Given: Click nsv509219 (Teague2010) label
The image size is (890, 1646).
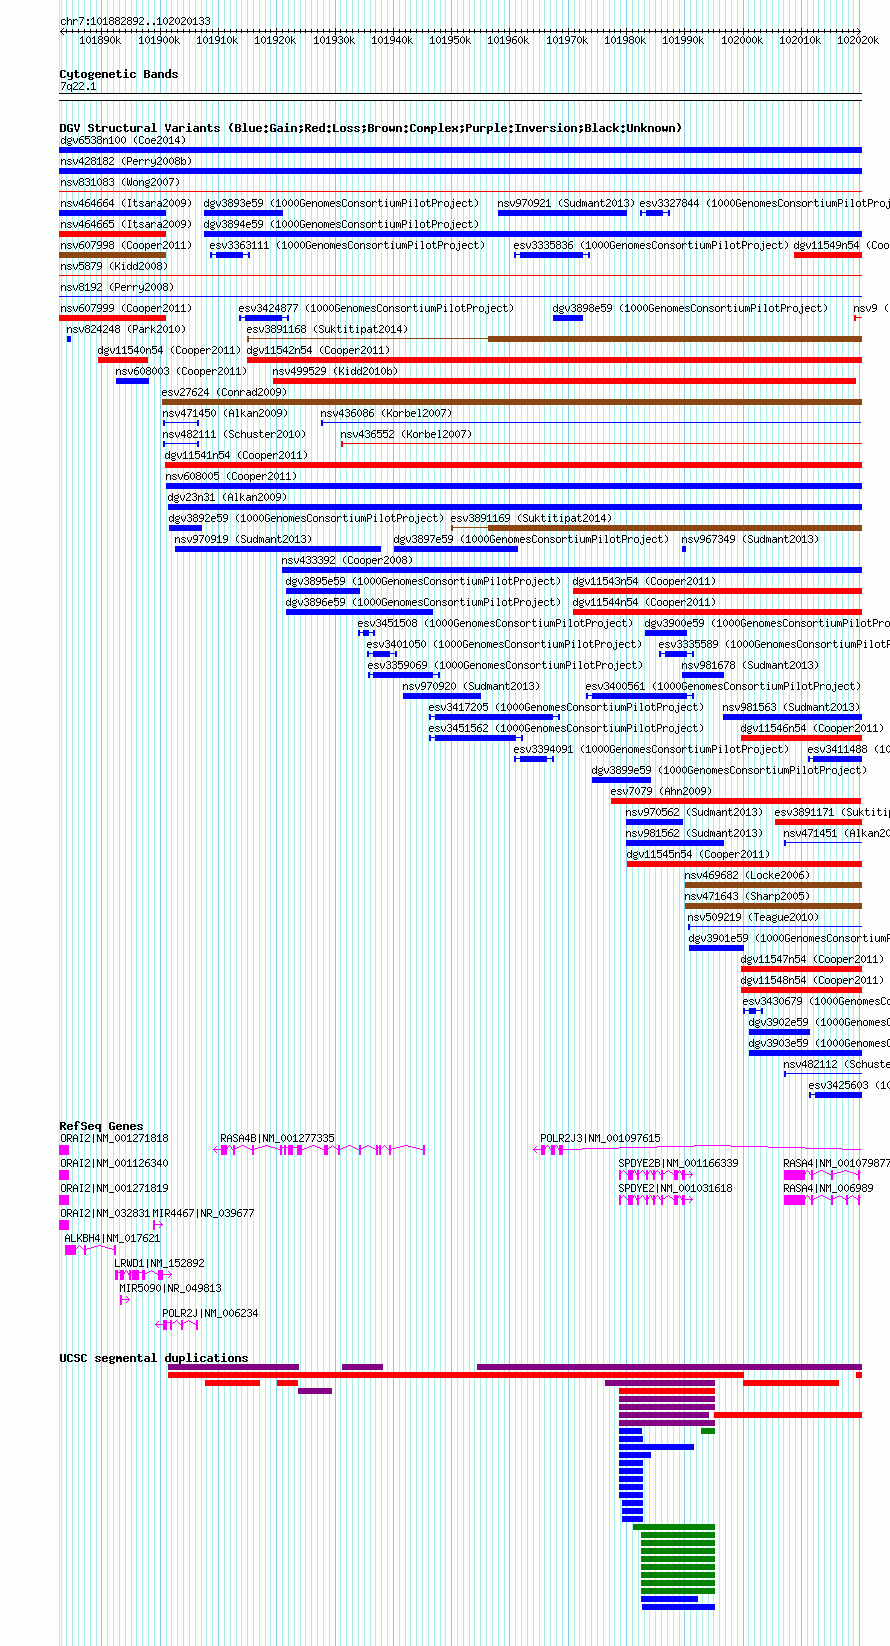Looking at the screenshot, I should pos(753,917).
